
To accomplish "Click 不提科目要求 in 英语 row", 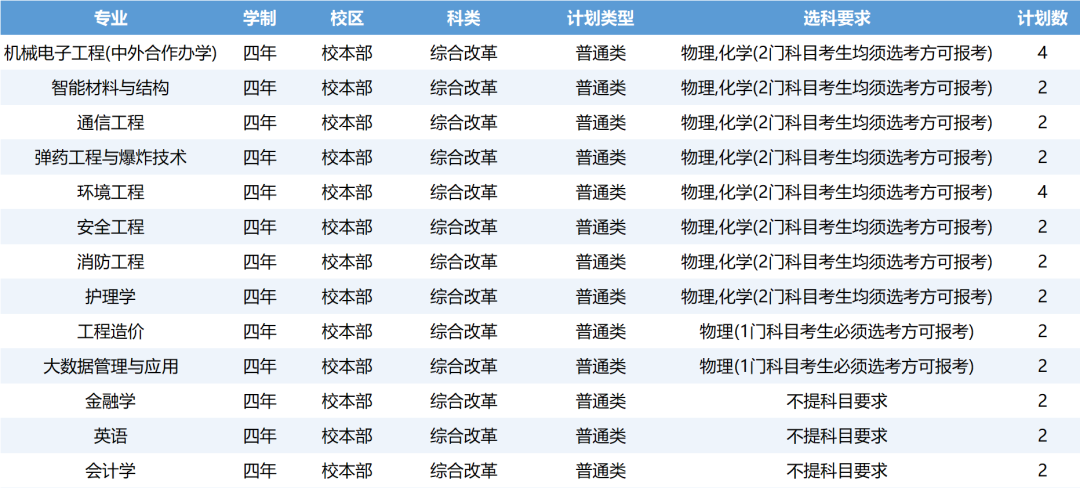I will 837,436.
